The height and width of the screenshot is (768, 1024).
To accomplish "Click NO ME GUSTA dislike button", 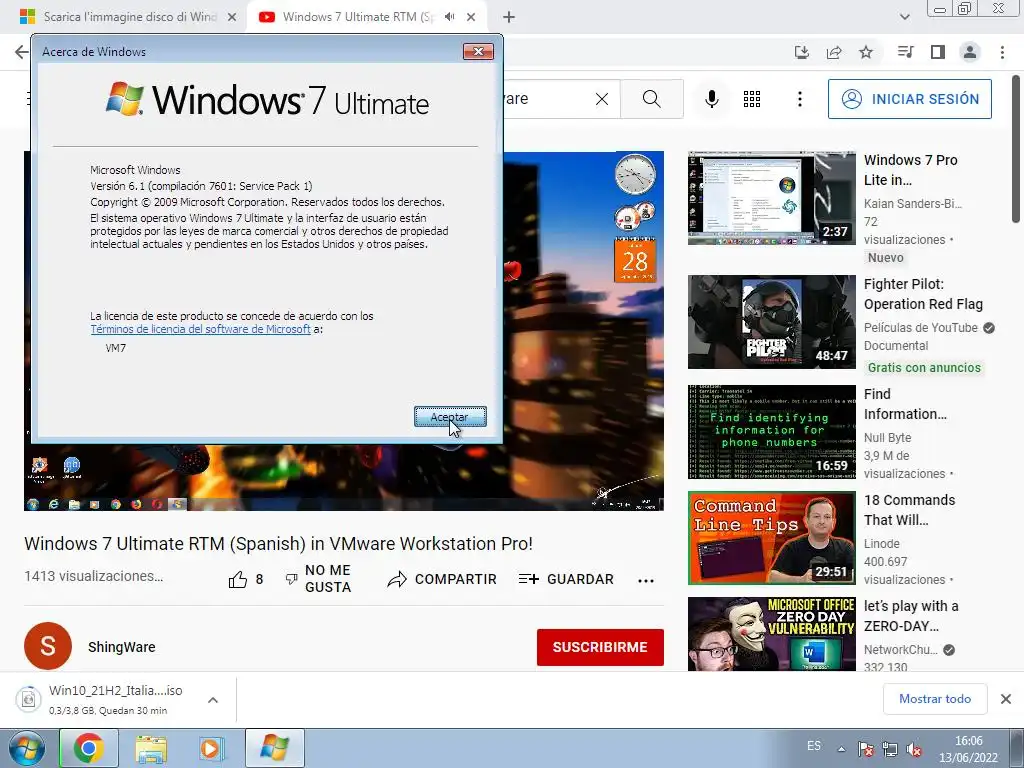I will point(319,579).
